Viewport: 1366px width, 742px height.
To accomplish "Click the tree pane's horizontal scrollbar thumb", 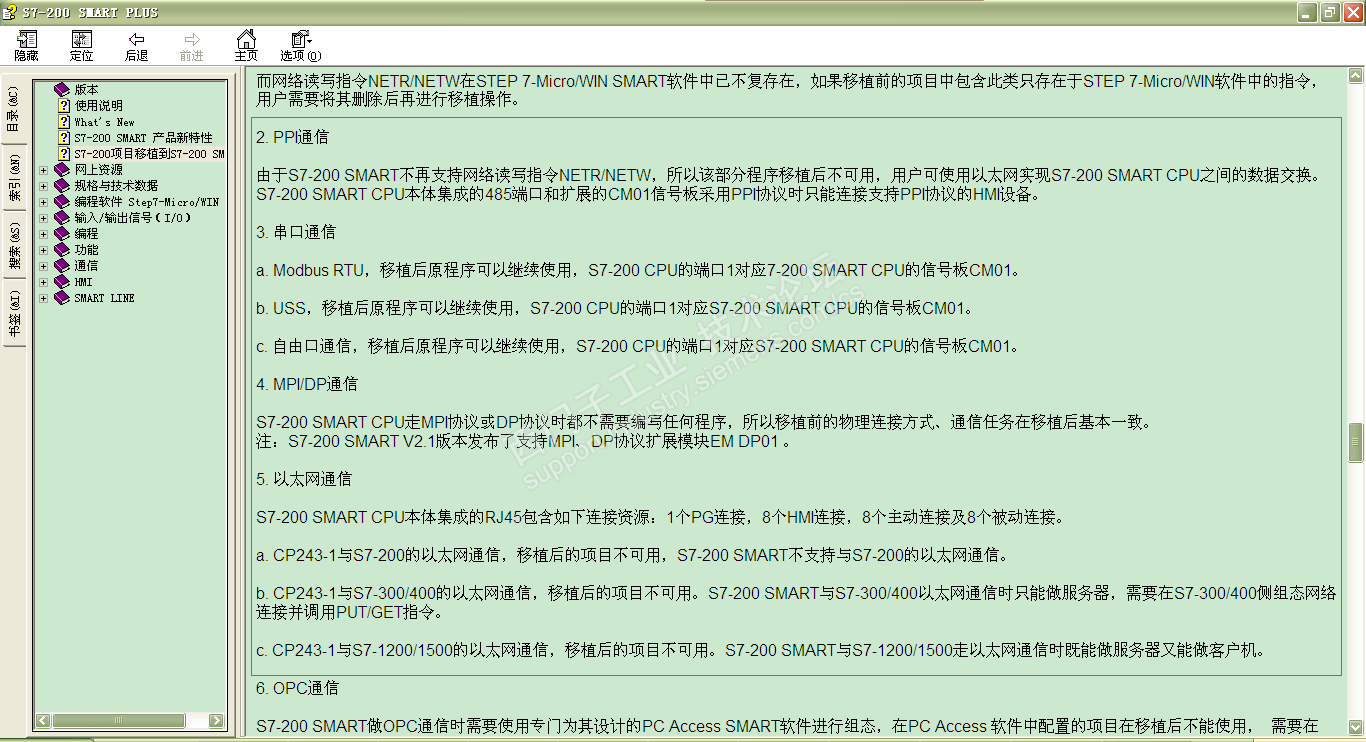I will (117, 720).
